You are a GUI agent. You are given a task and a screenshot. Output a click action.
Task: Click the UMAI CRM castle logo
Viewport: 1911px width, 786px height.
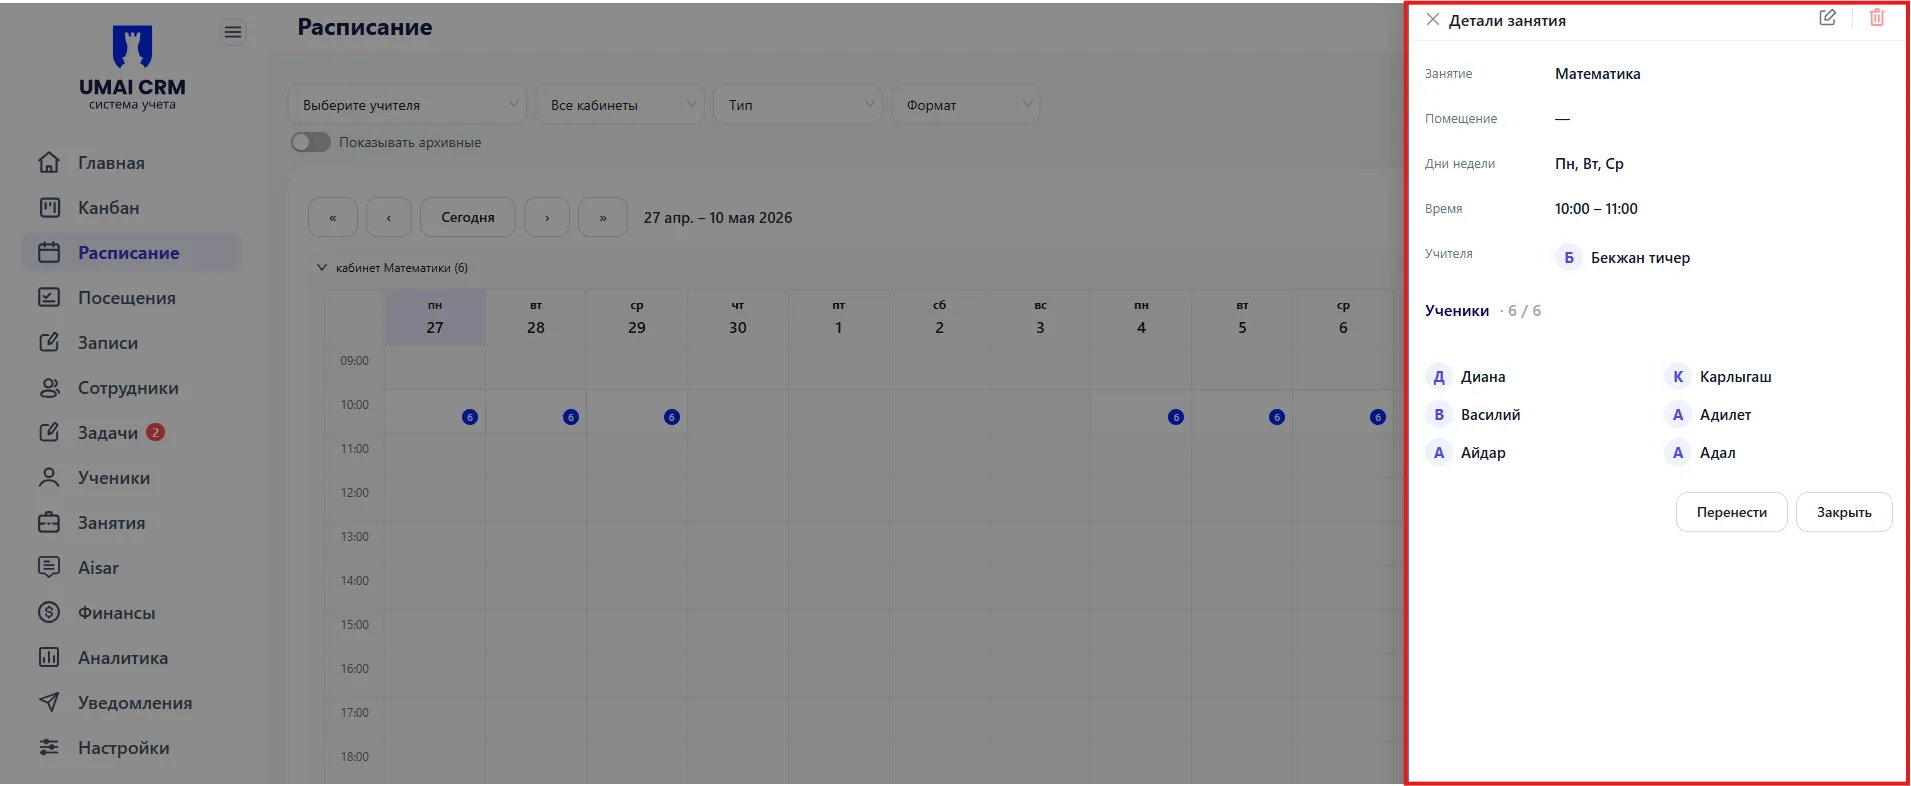(132, 46)
